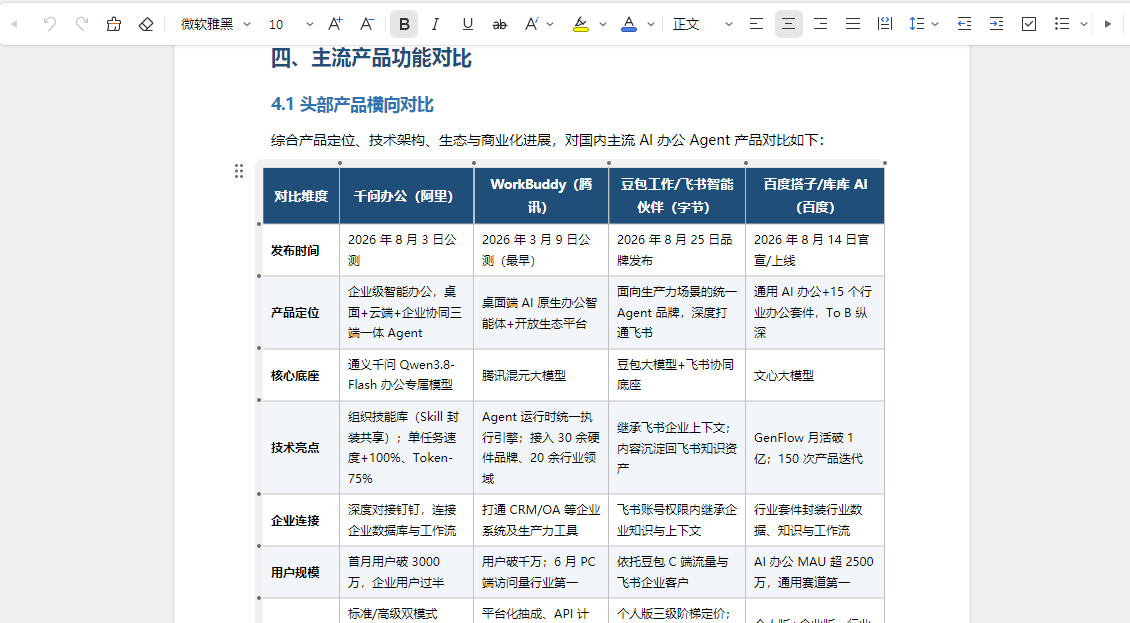The height and width of the screenshot is (623, 1130).
Task: Toggle bold formatting
Action: click(404, 24)
